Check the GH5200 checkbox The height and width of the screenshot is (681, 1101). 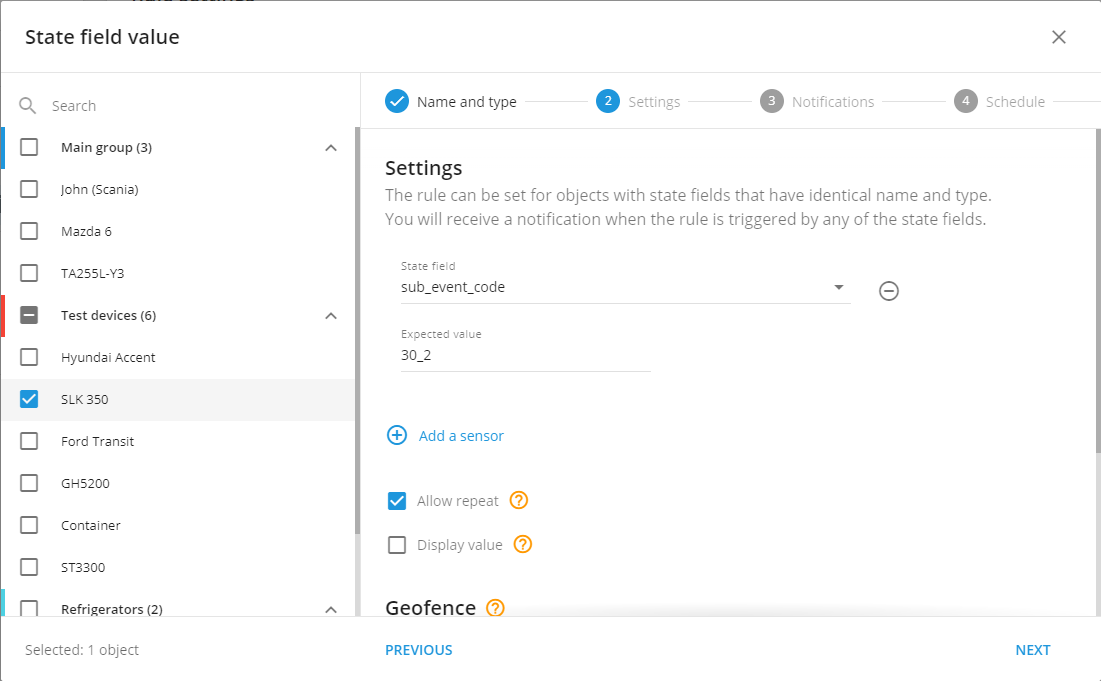coord(29,483)
